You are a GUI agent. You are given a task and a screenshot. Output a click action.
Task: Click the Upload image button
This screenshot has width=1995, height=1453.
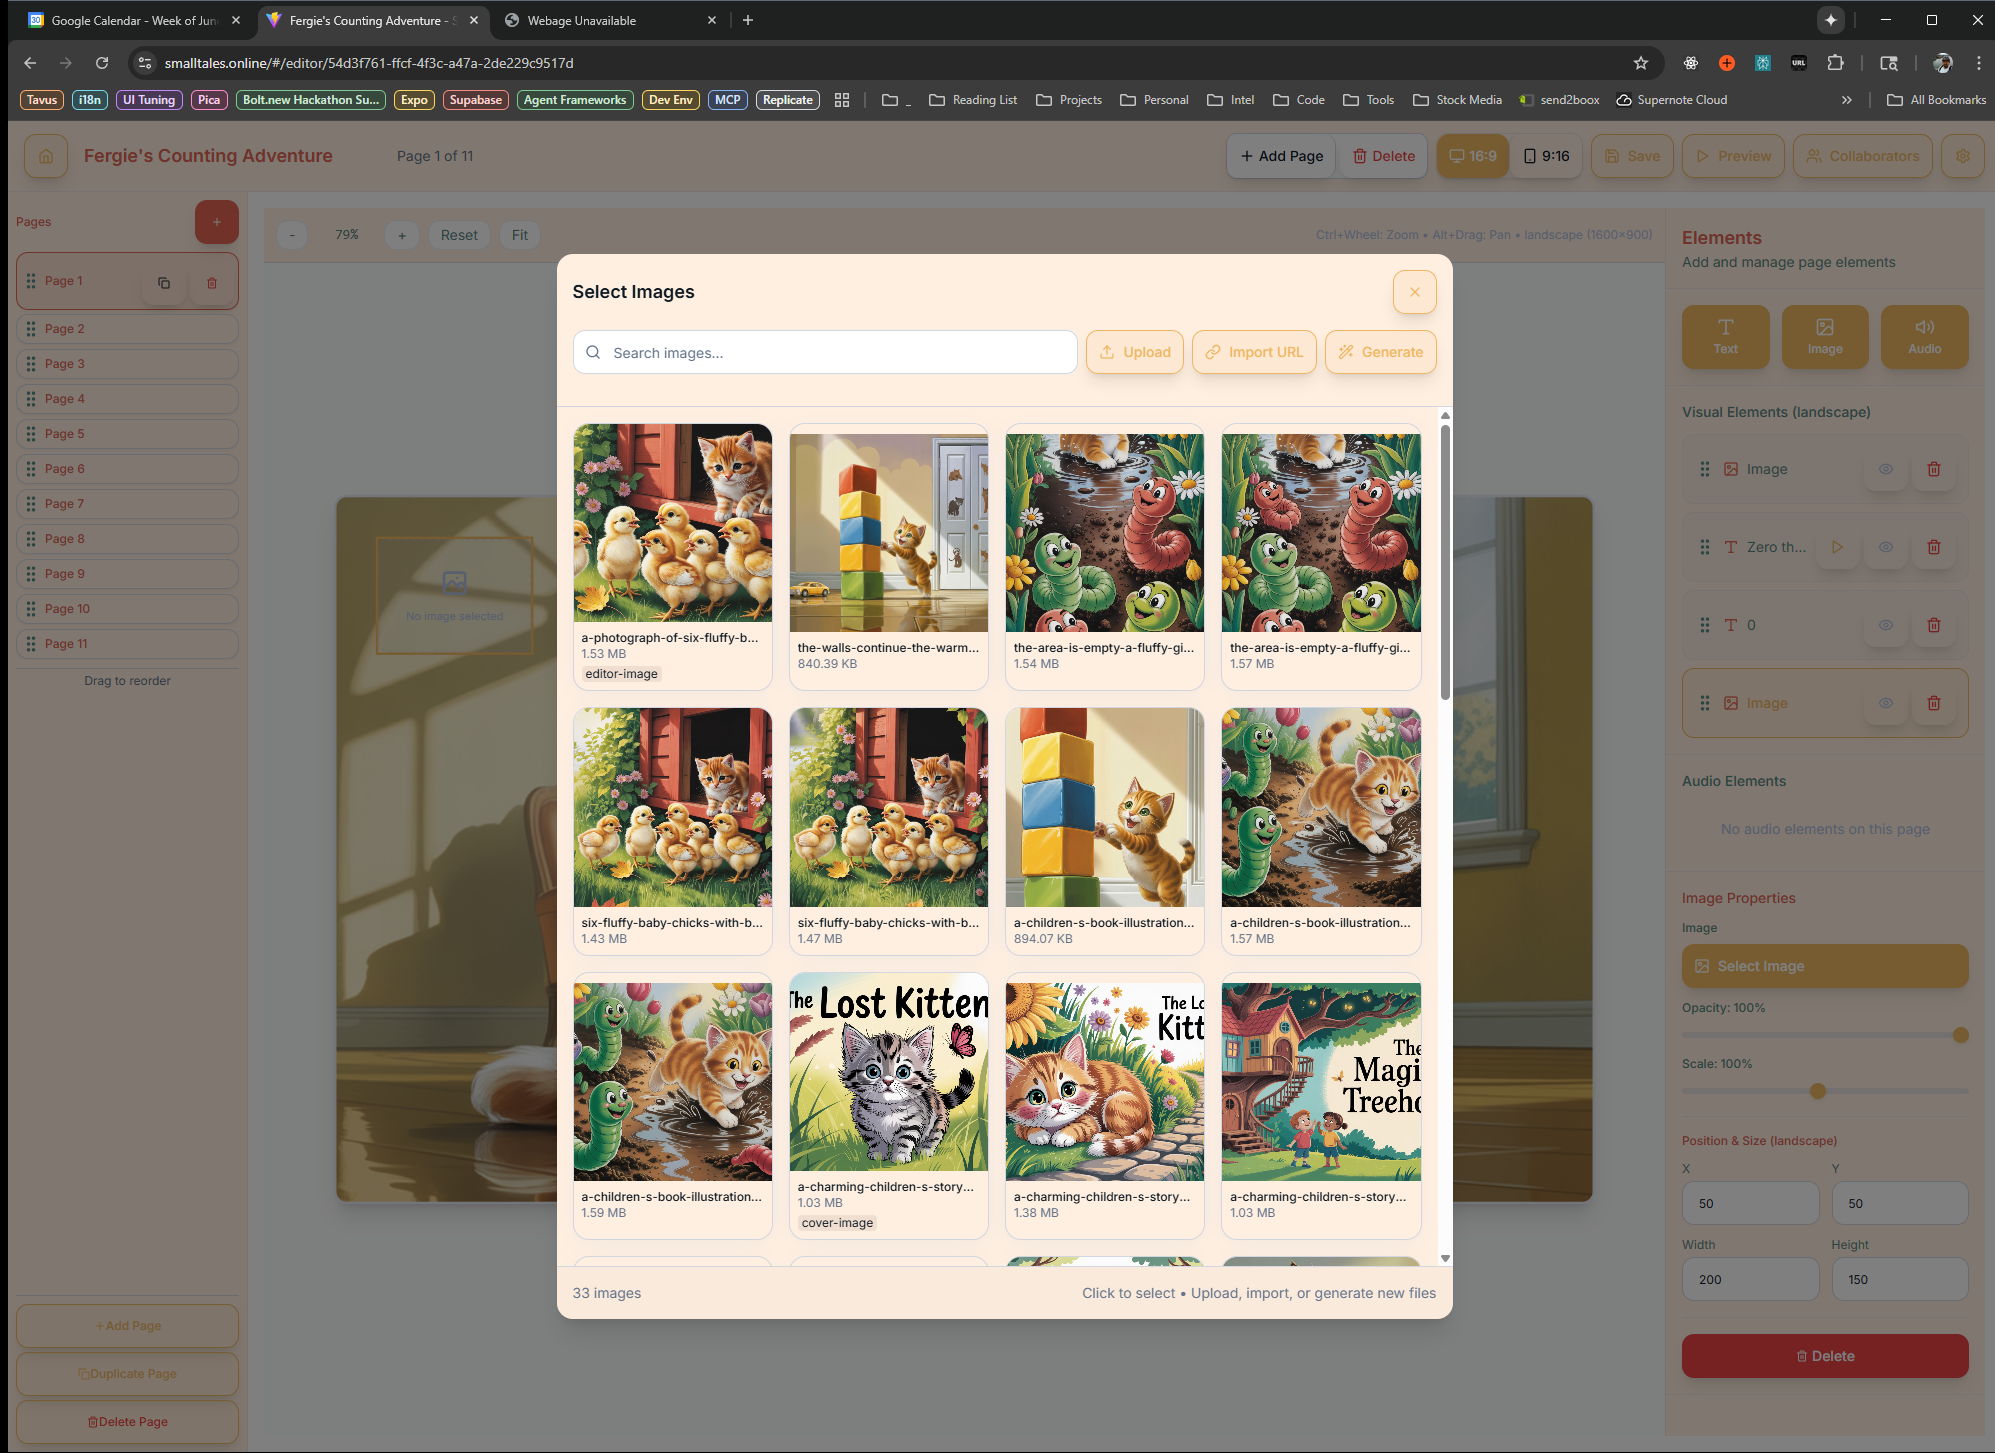click(1135, 352)
